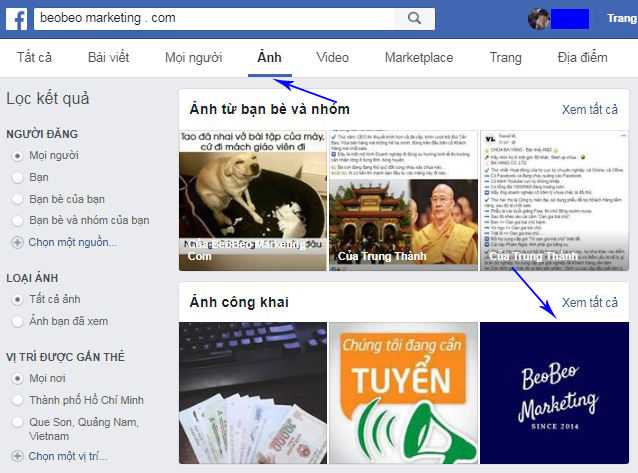Click the search box with beobeo marketing

[x=214, y=18]
